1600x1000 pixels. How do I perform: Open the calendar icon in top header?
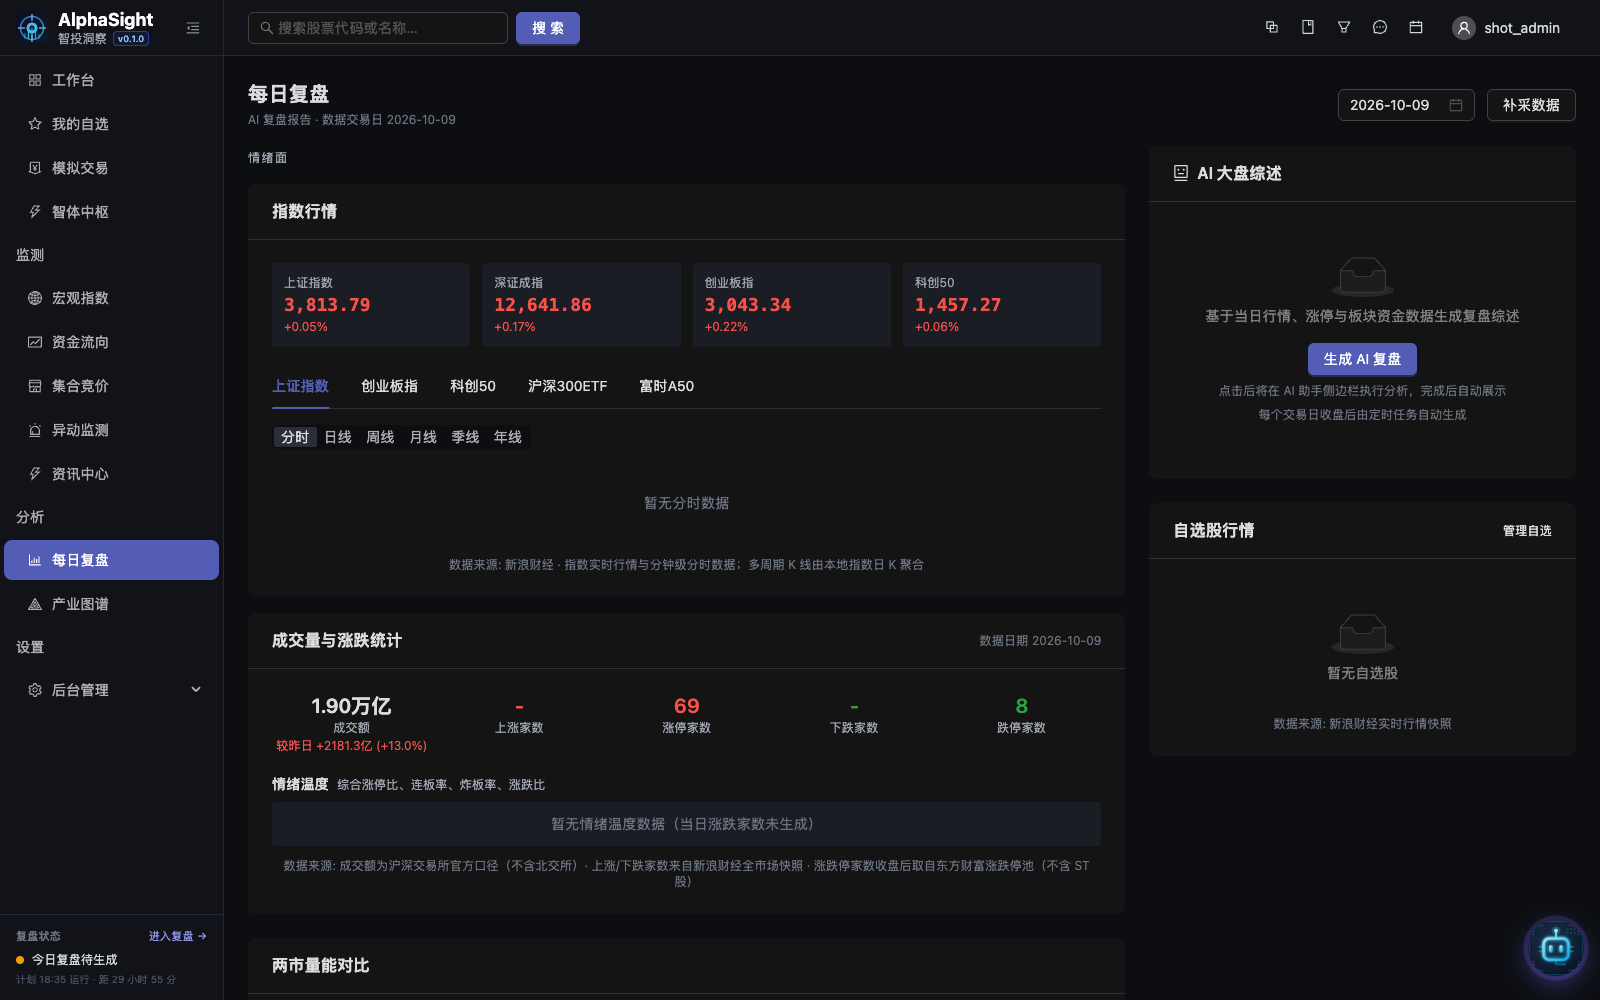pos(1416,27)
